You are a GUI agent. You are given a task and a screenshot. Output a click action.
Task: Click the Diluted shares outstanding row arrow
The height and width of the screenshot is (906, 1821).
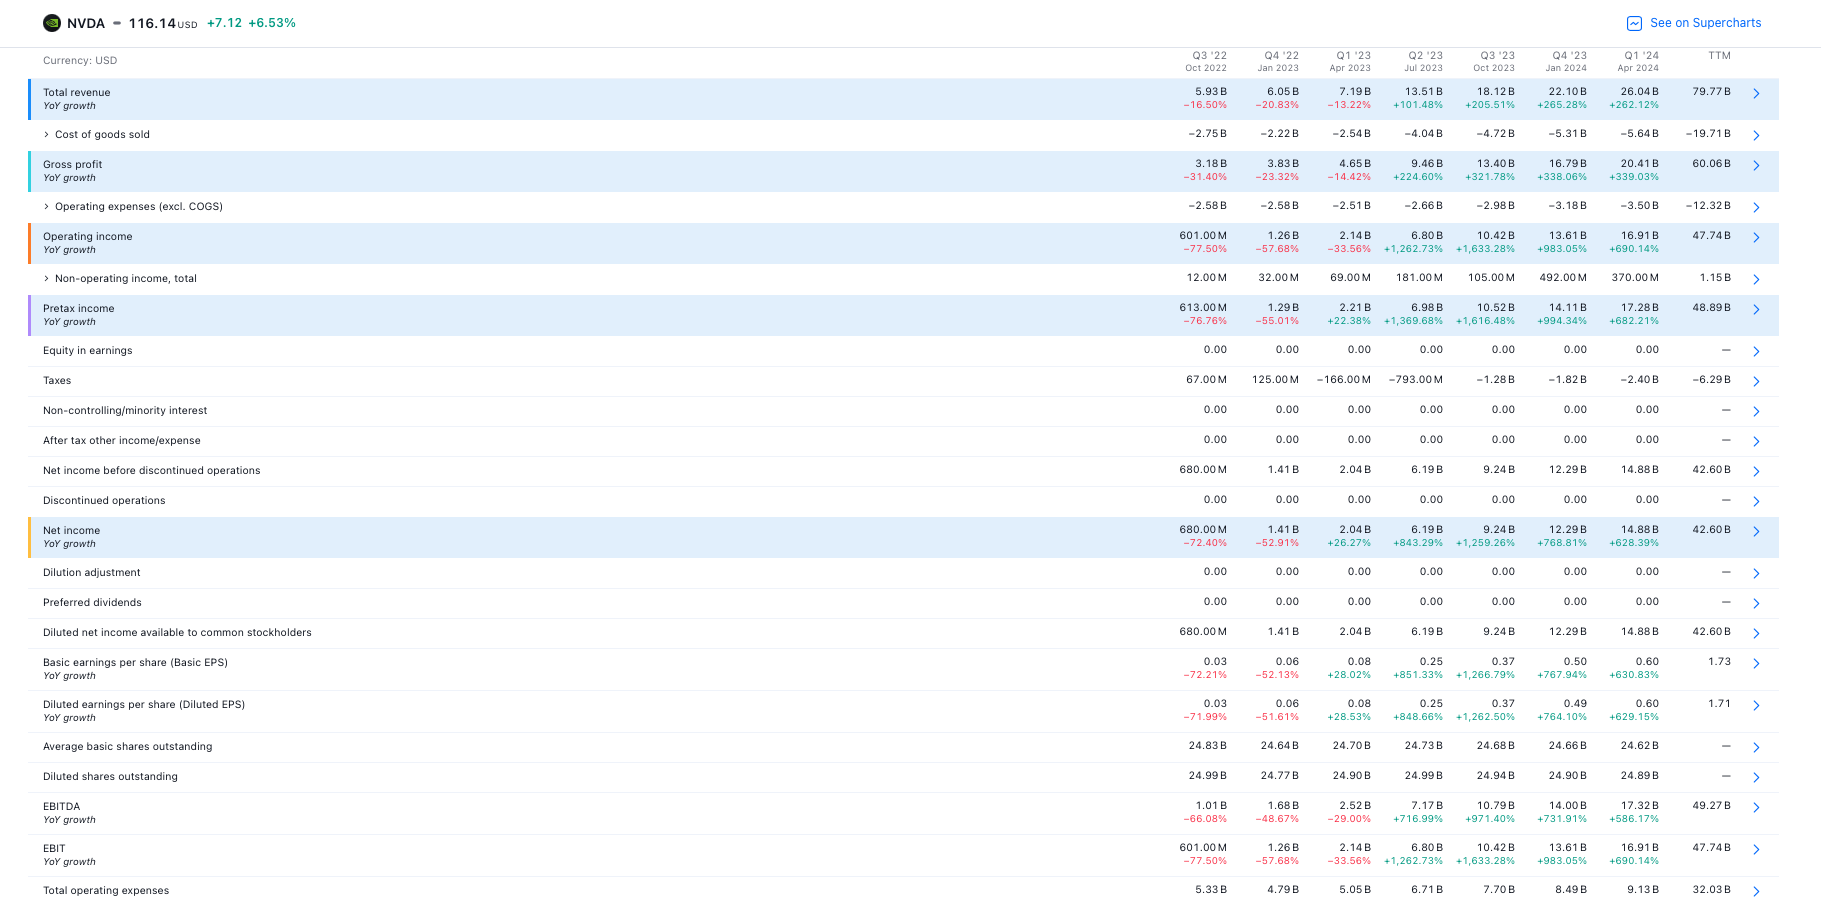point(1756,777)
